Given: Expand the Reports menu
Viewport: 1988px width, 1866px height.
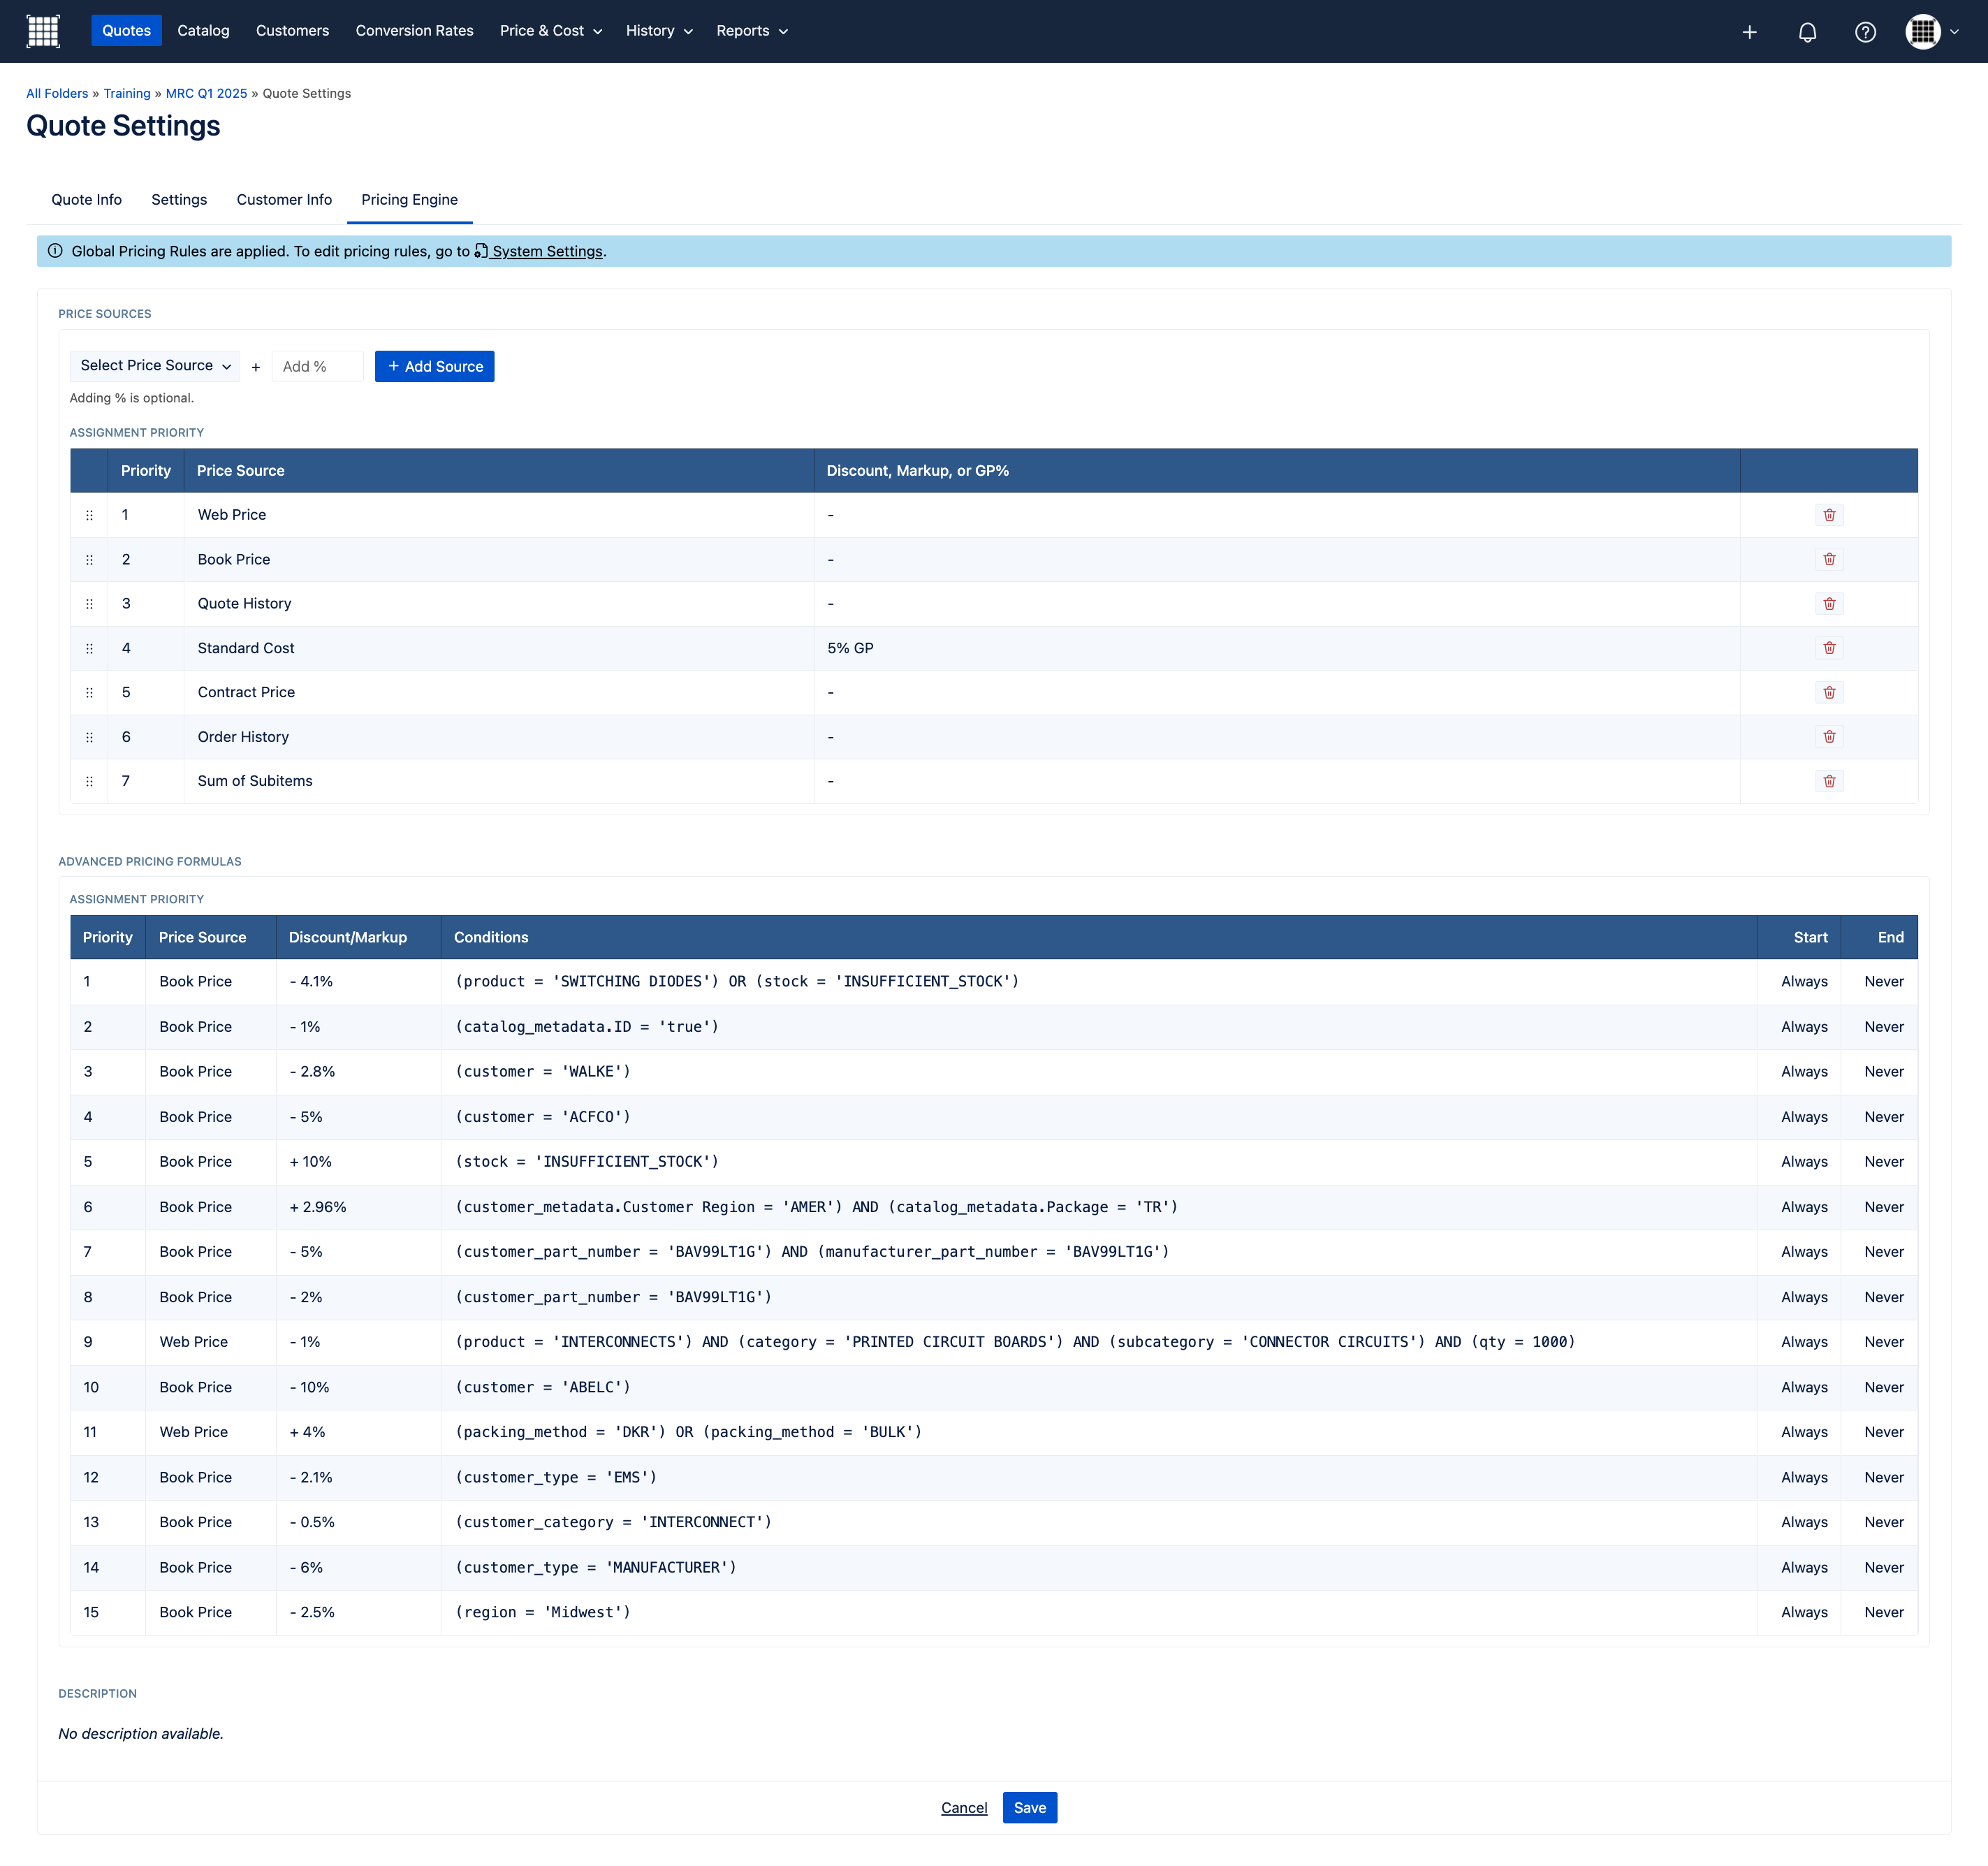Looking at the screenshot, I should 752,31.
